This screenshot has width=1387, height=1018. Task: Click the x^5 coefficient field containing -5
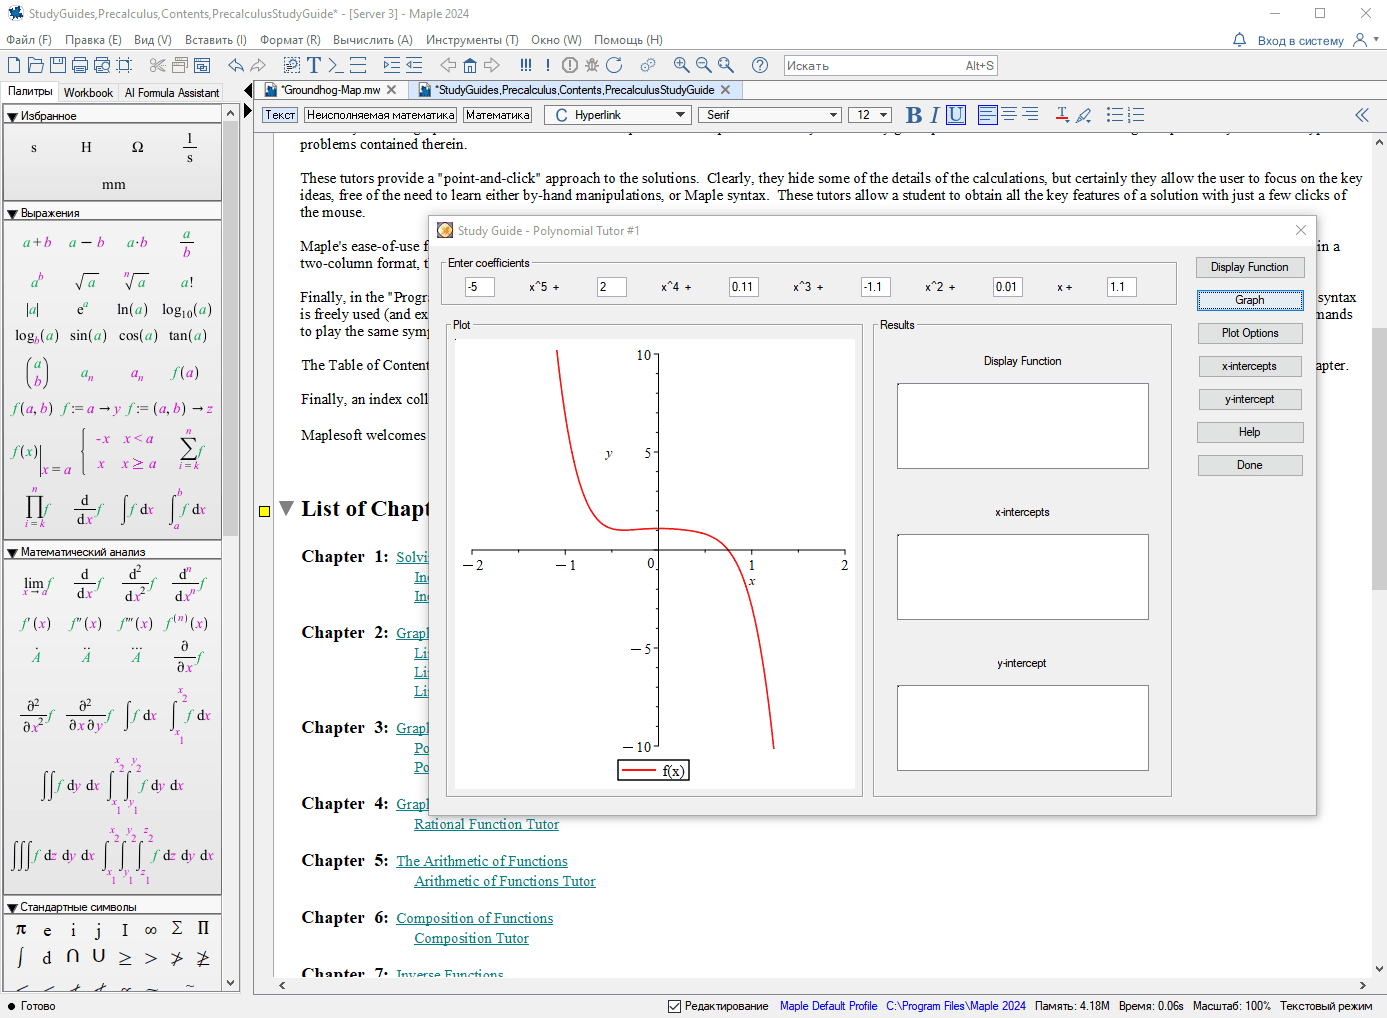[480, 287]
